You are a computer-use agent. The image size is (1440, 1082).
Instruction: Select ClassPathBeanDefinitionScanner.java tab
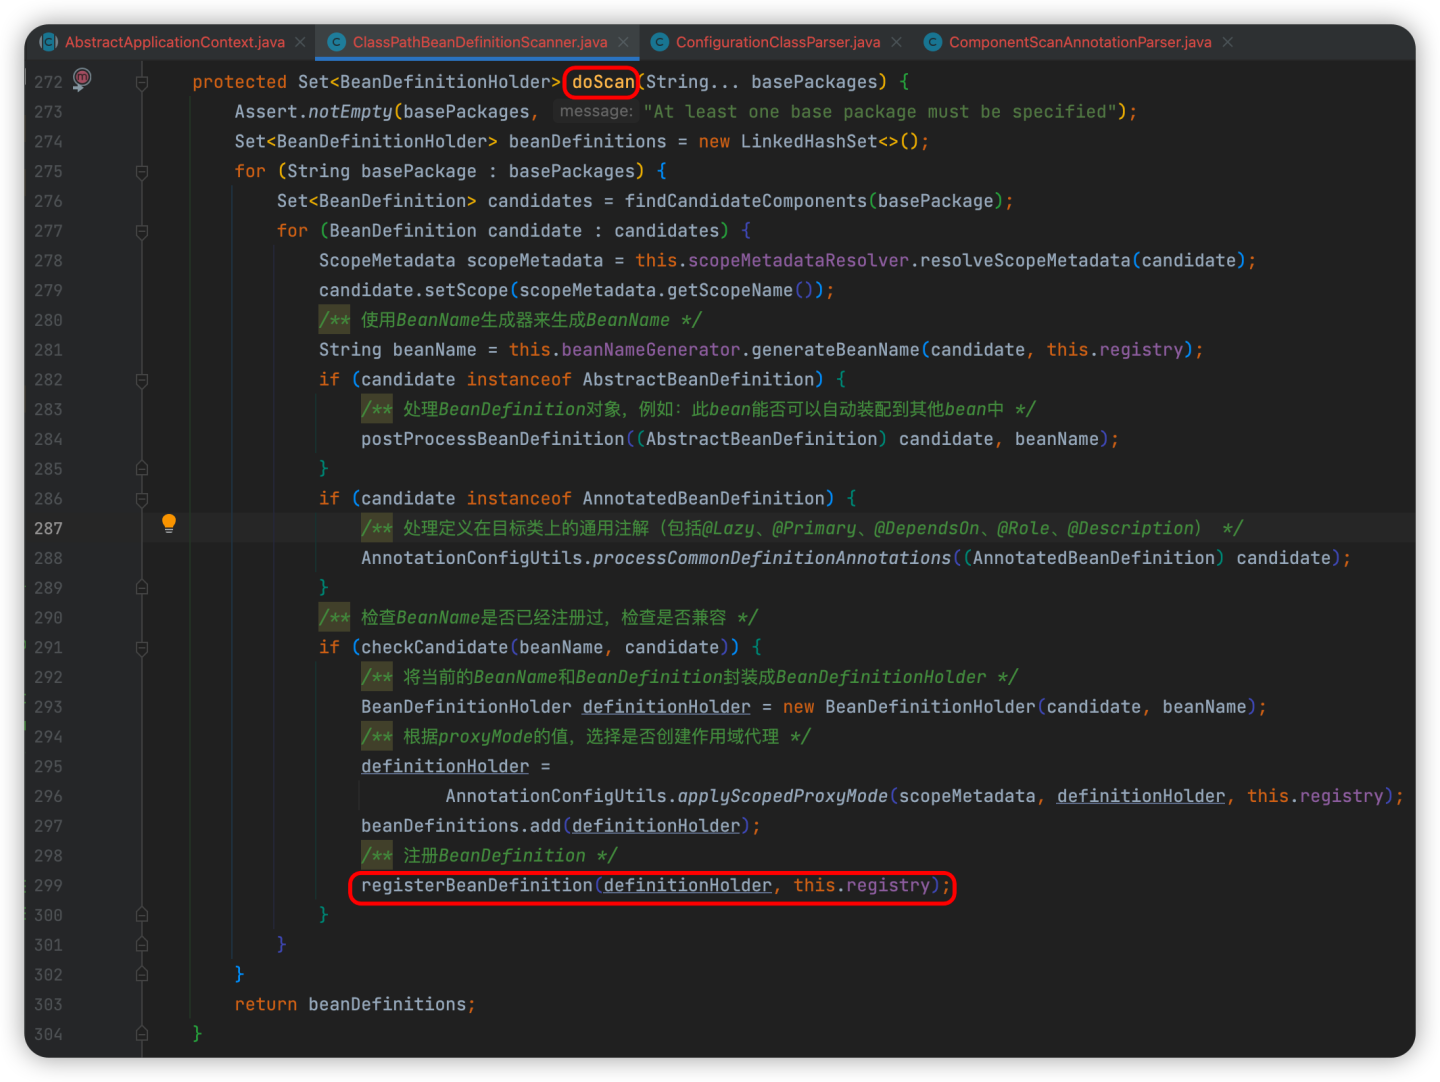(x=479, y=42)
